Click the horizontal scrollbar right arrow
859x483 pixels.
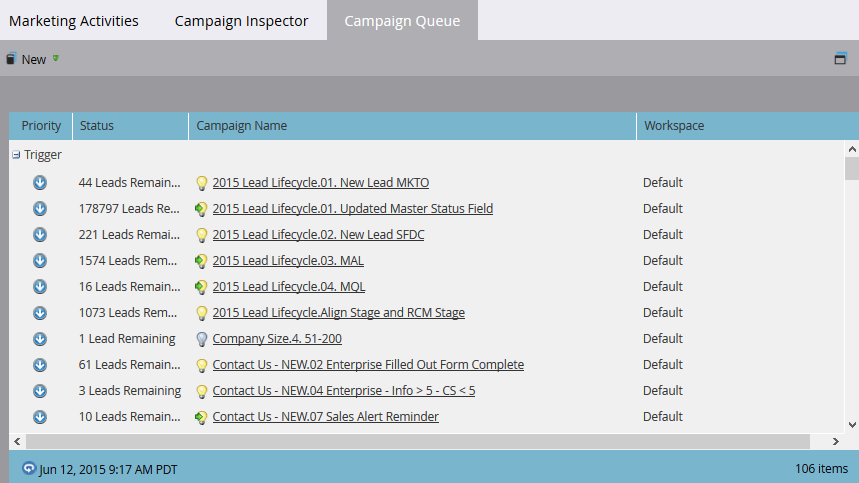point(835,441)
